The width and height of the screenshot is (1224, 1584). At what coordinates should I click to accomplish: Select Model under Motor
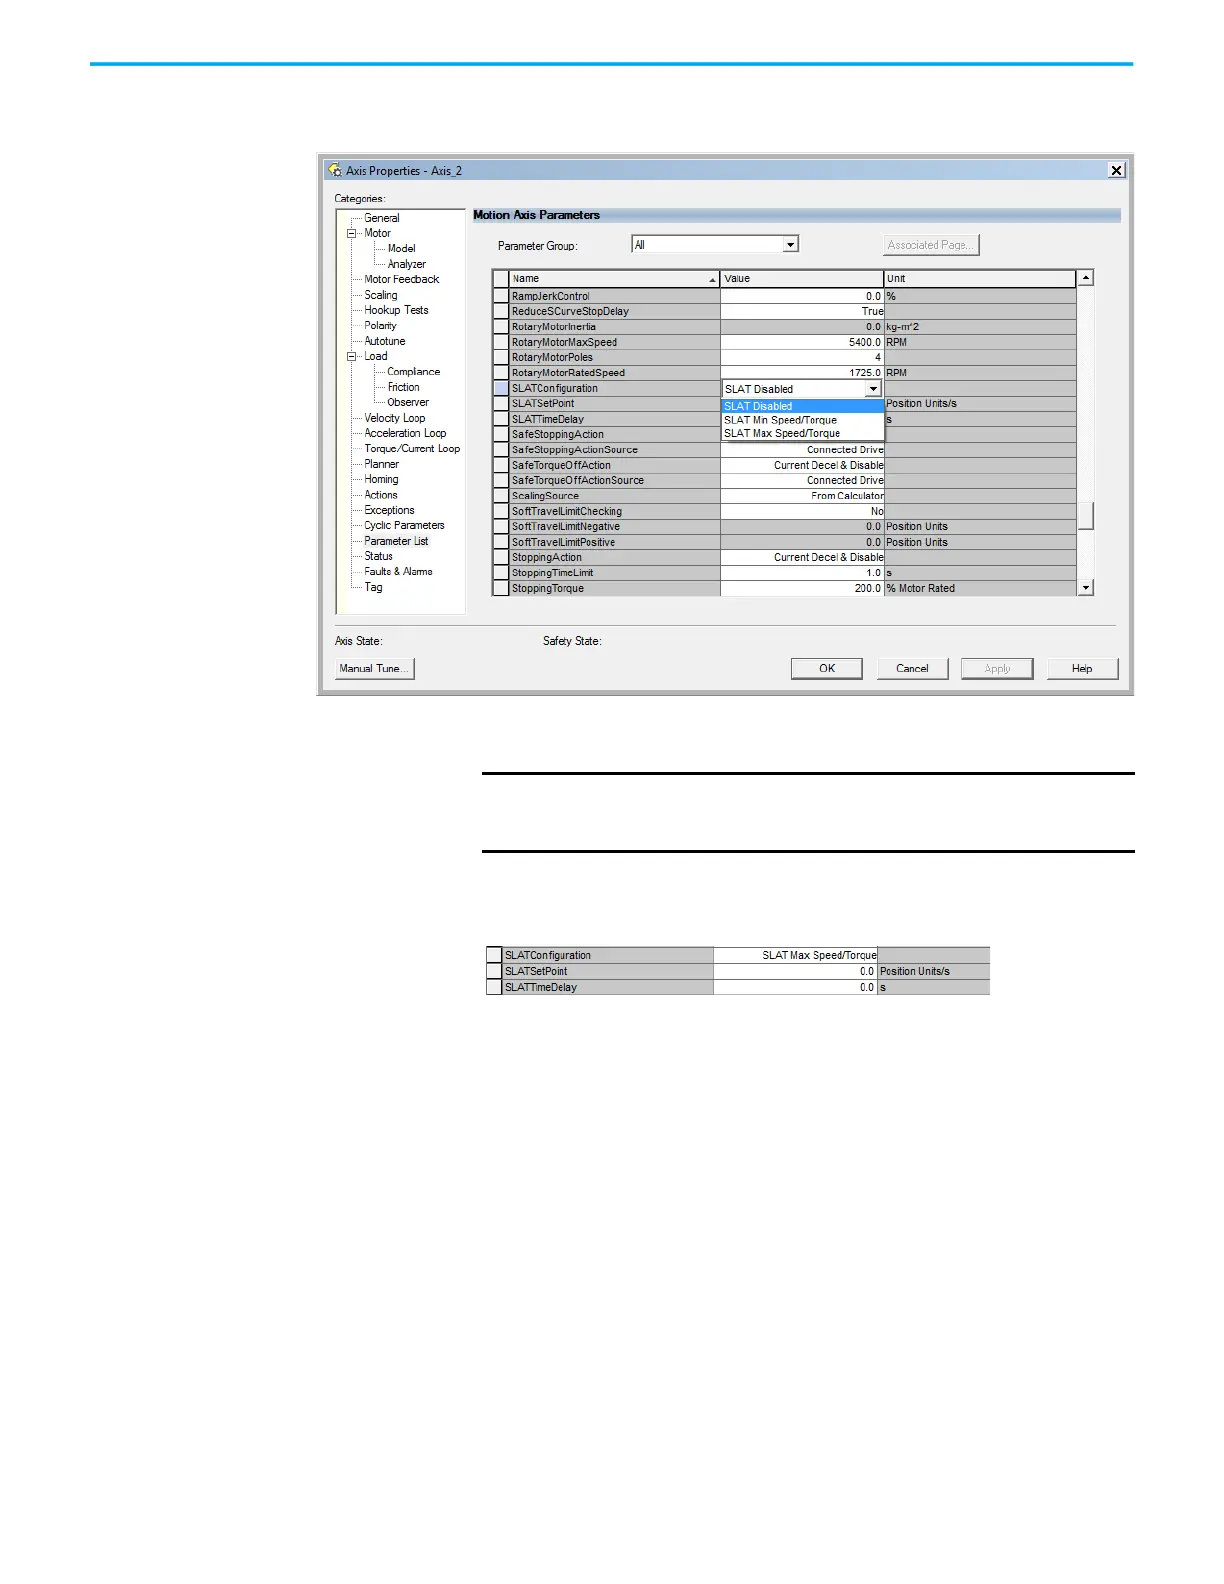pos(402,249)
